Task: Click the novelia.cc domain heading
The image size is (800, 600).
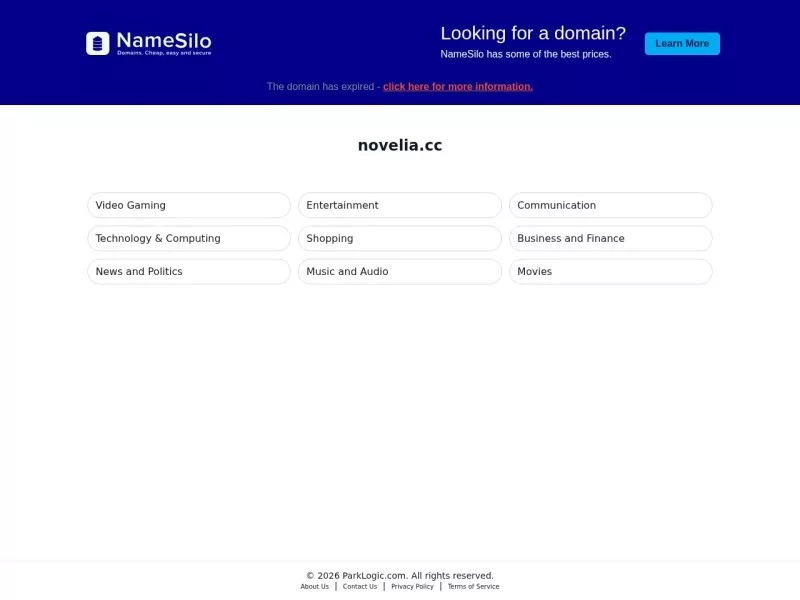Action: point(400,145)
